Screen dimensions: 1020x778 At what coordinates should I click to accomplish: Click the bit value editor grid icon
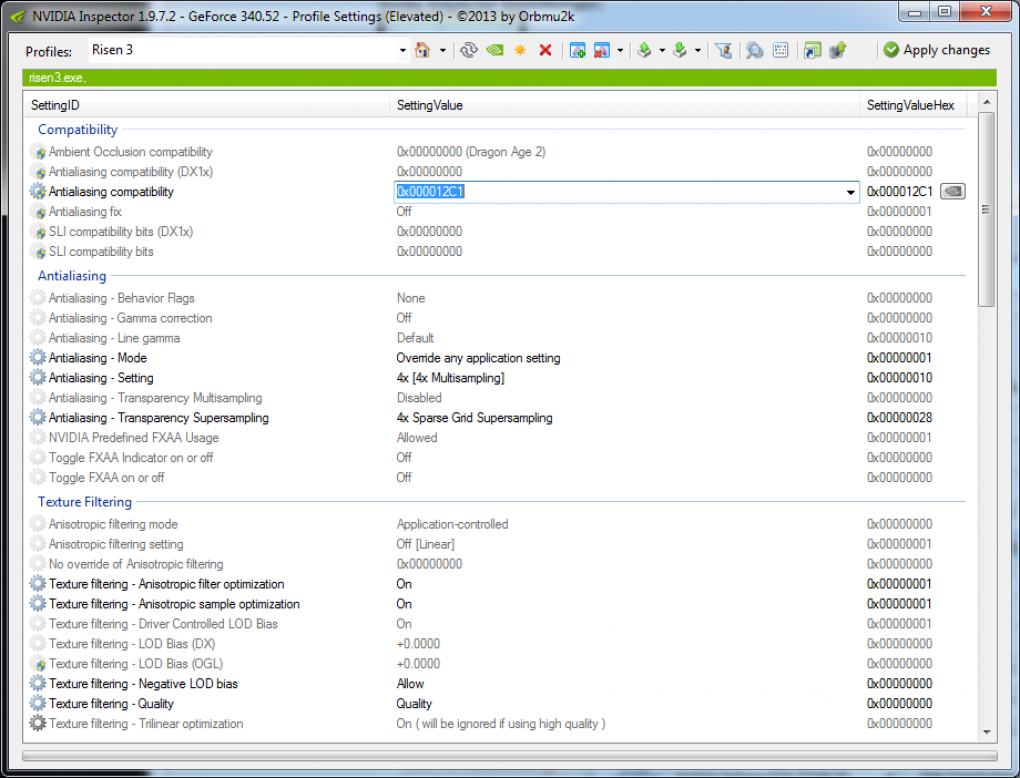[781, 50]
